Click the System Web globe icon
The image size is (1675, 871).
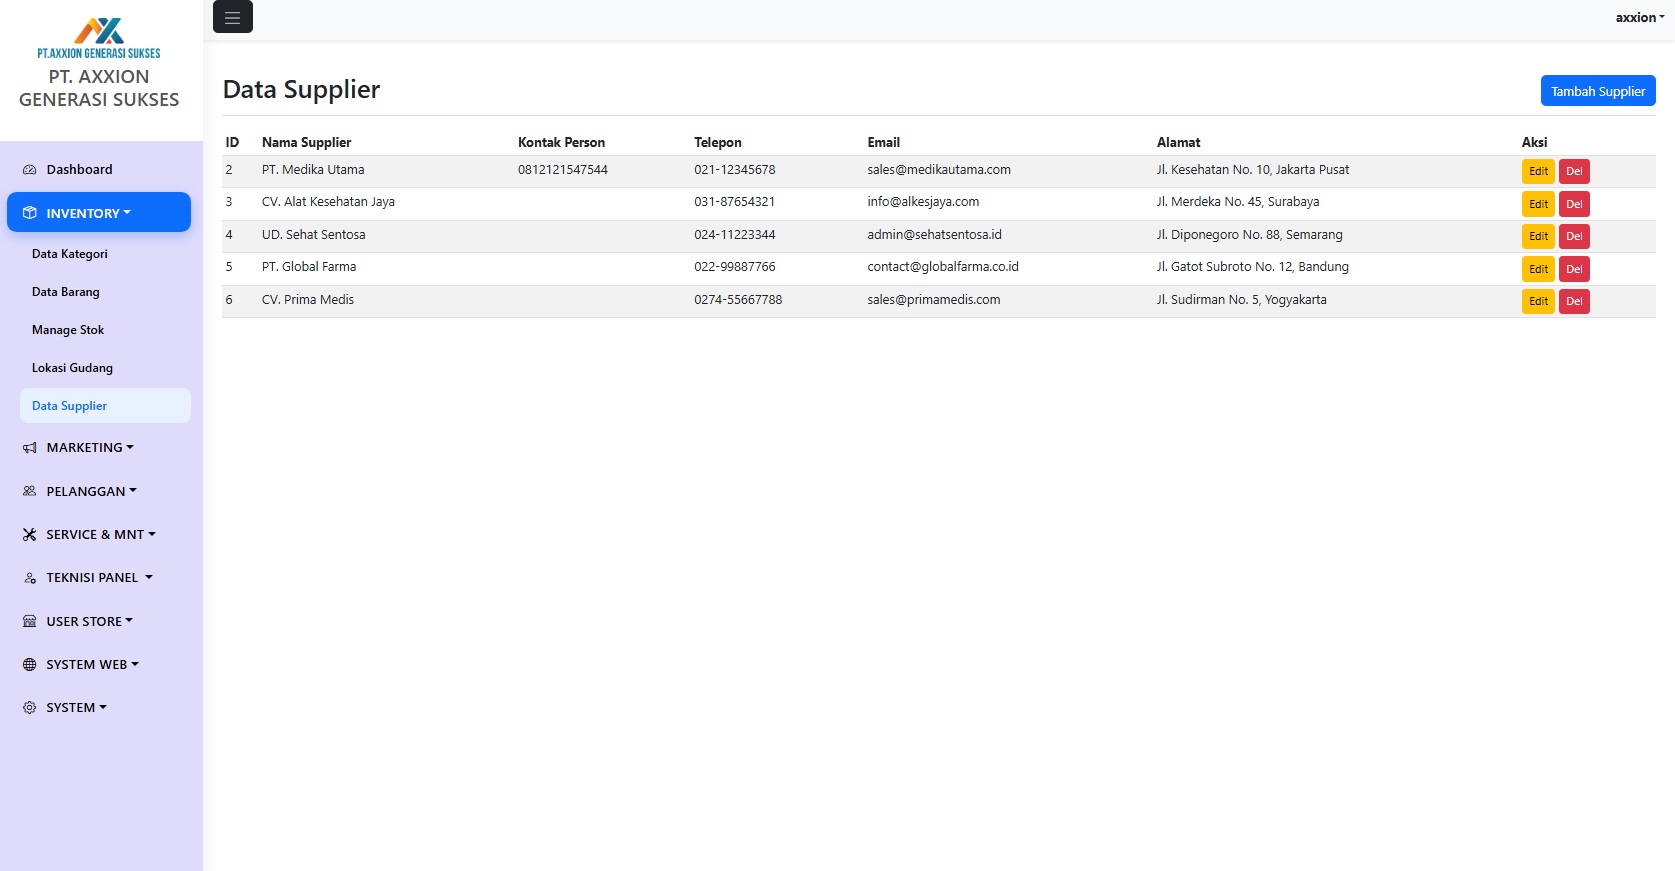[x=30, y=665]
